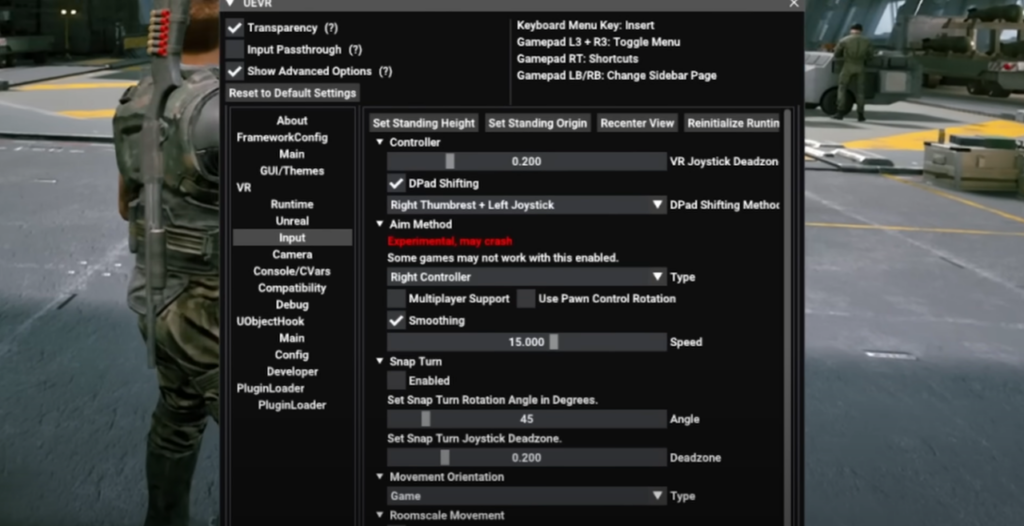The width and height of the screenshot is (1024, 526).
Task: Click the Input Passthrough help (?) marker
Action: coord(355,50)
